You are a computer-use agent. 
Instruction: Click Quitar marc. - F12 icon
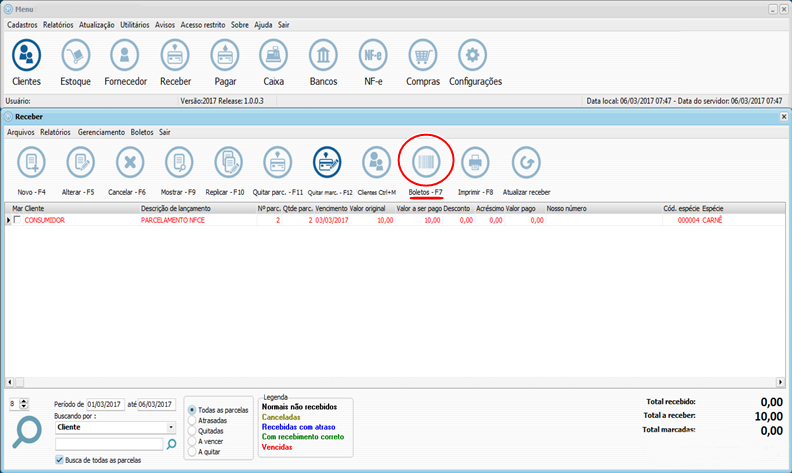coord(327,162)
